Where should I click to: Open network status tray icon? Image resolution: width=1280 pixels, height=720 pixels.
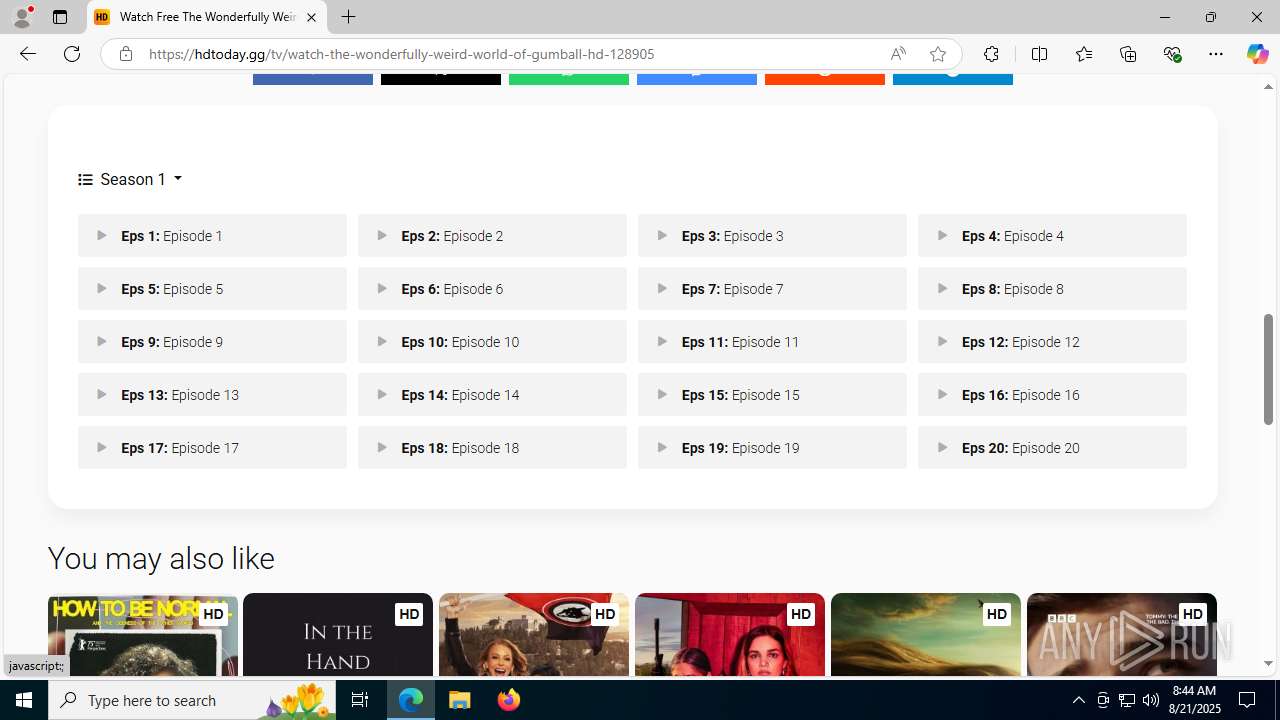pyautogui.click(x=1127, y=700)
